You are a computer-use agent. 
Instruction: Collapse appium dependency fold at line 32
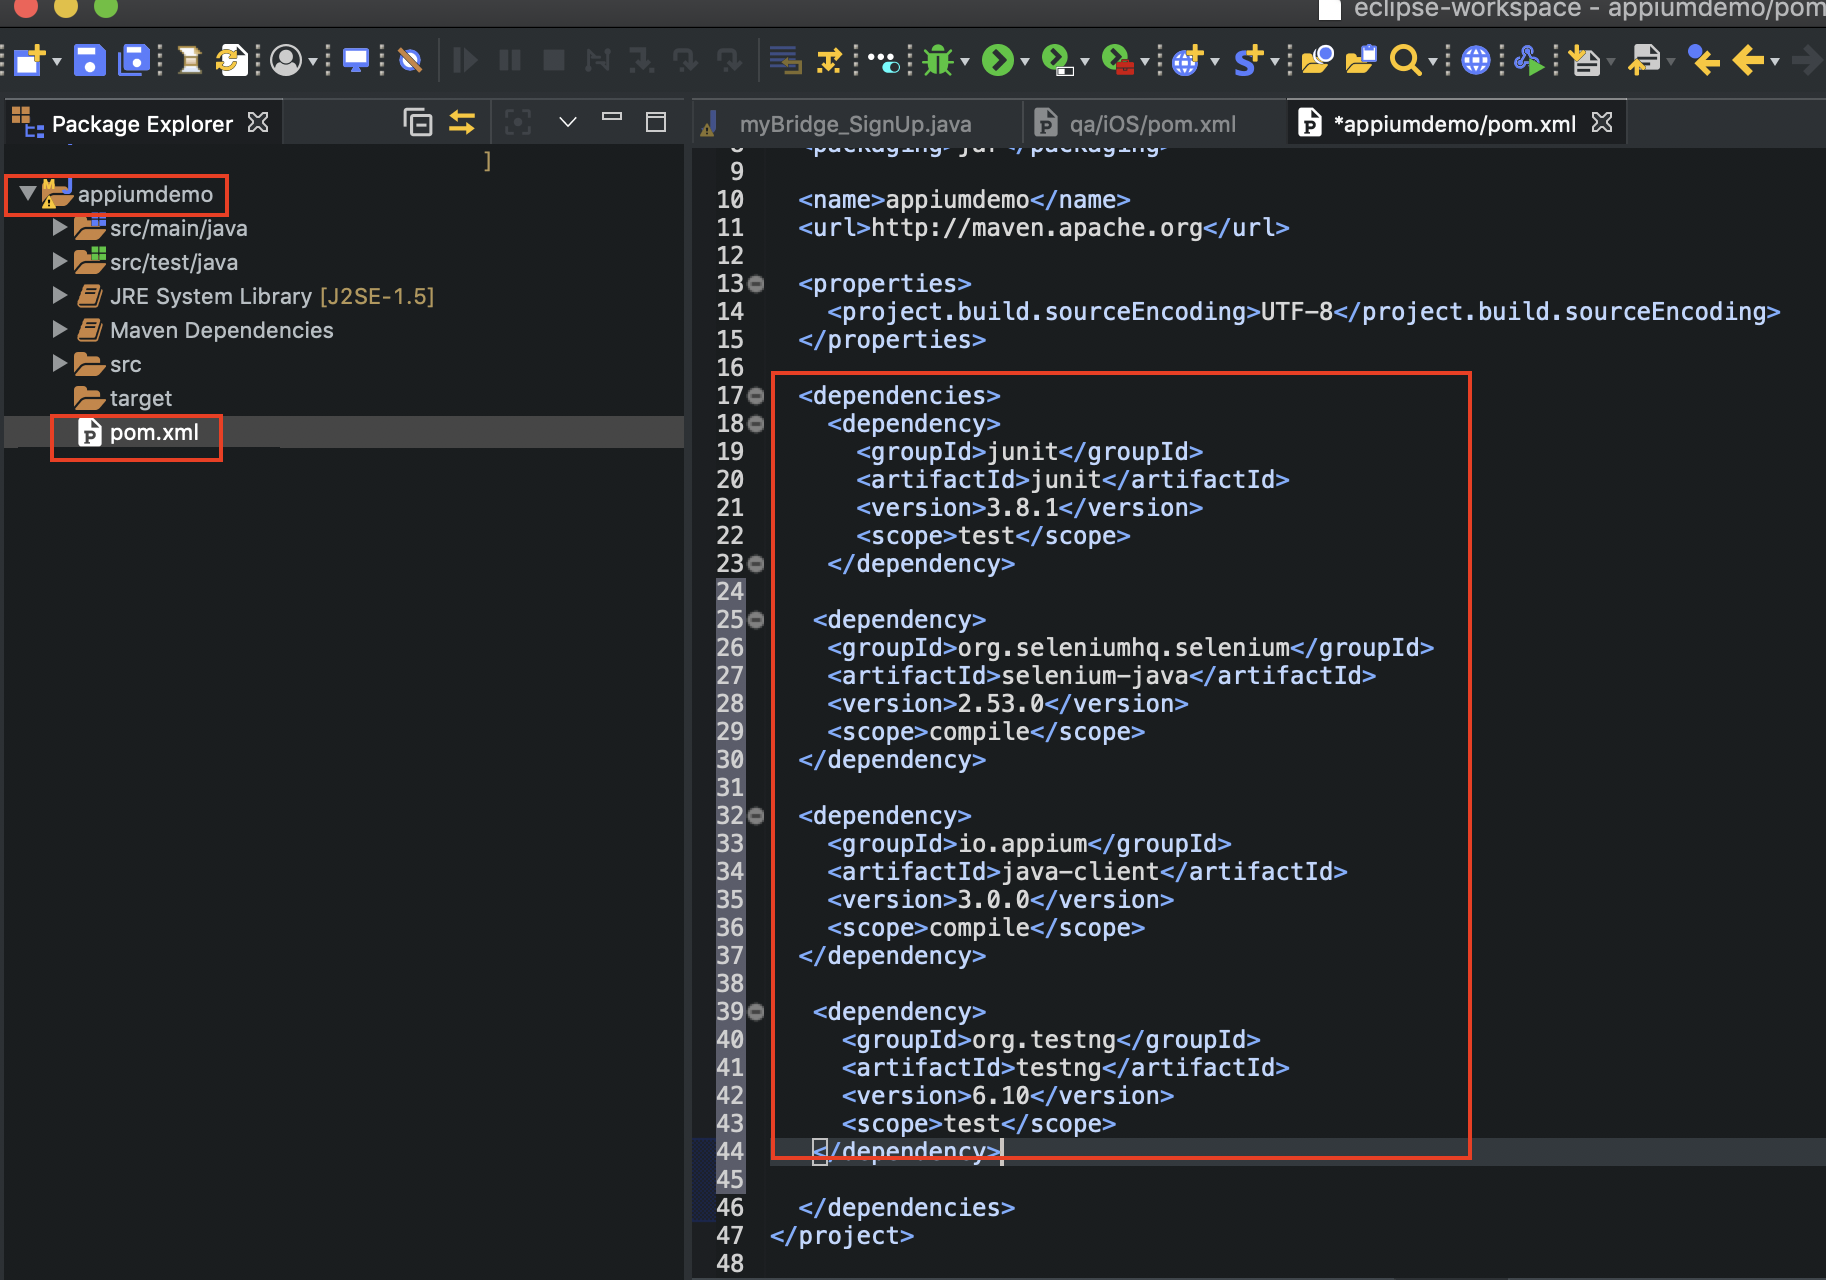pos(756,816)
